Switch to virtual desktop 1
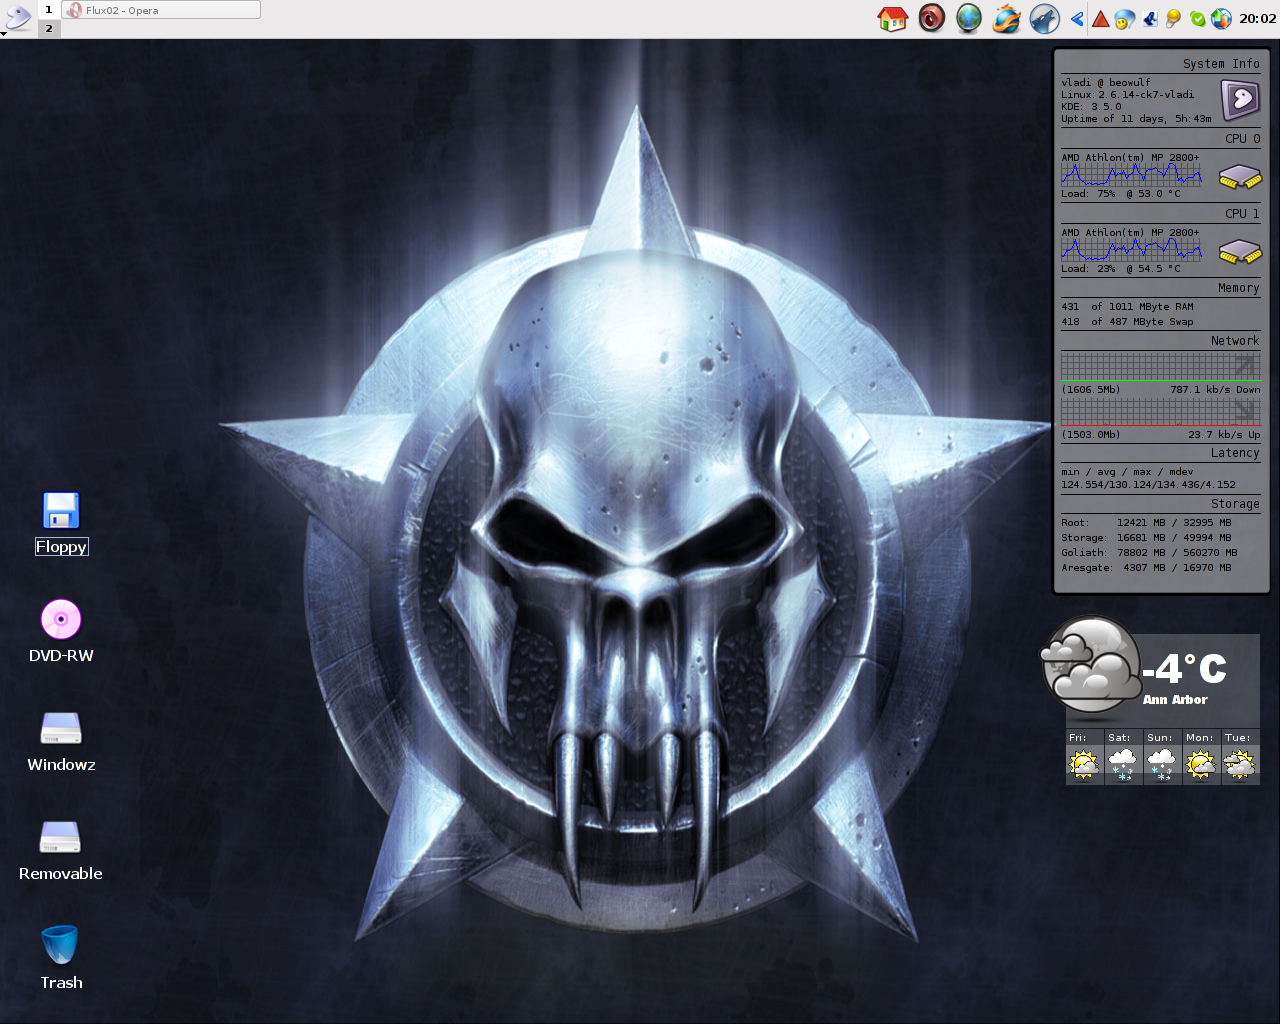Screen dimensions: 1280x1024 pyautogui.click(x=48, y=9)
